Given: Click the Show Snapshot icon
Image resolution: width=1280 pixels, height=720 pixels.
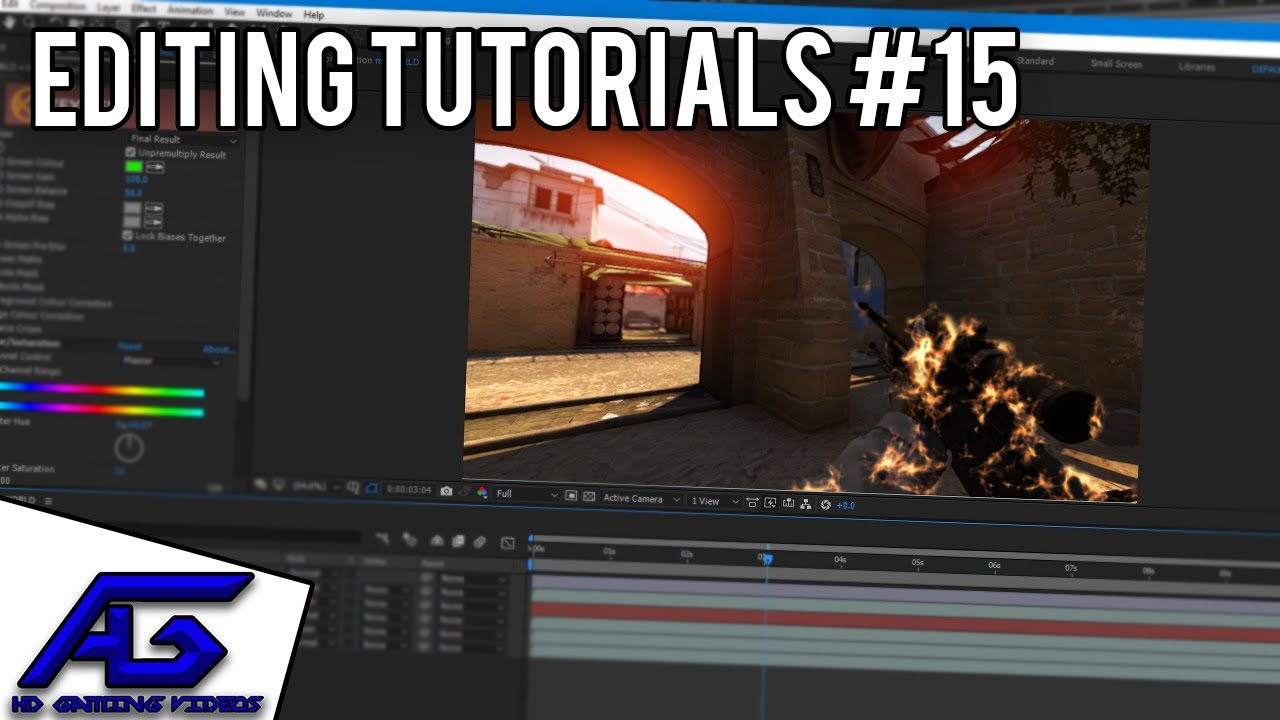Looking at the screenshot, I should click(x=465, y=491).
